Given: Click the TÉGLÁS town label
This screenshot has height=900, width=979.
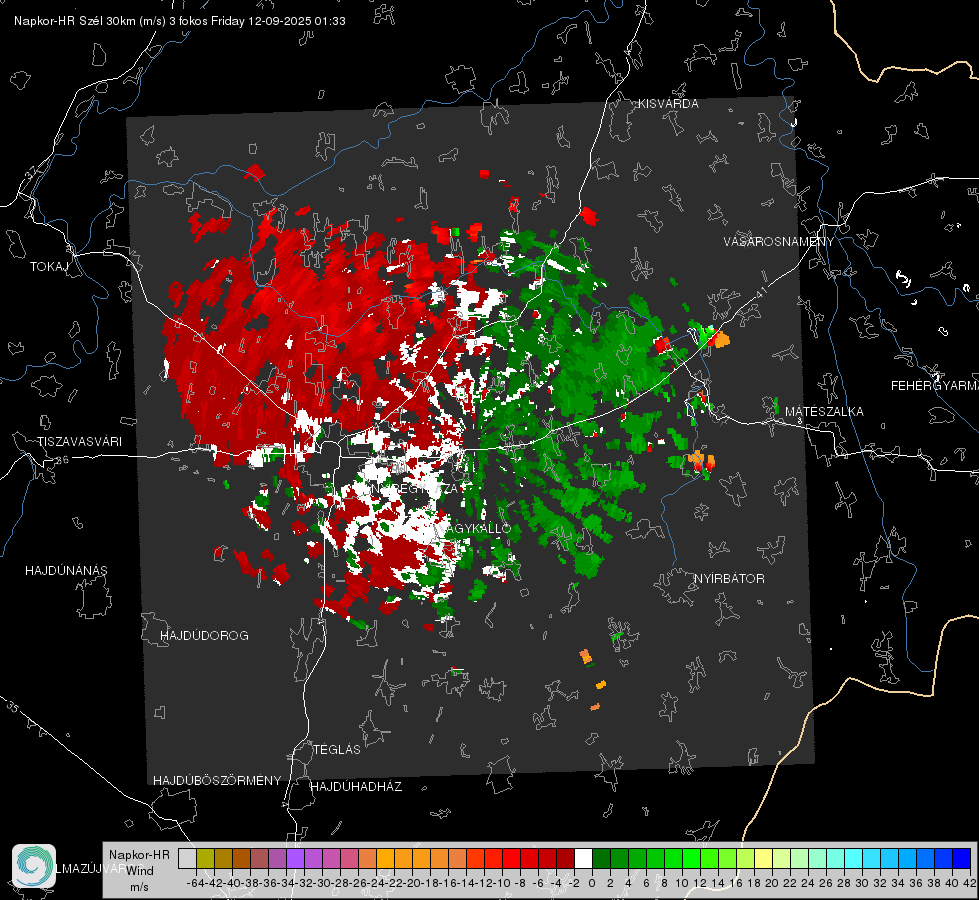Looking at the screenshot, I should 337,750.
